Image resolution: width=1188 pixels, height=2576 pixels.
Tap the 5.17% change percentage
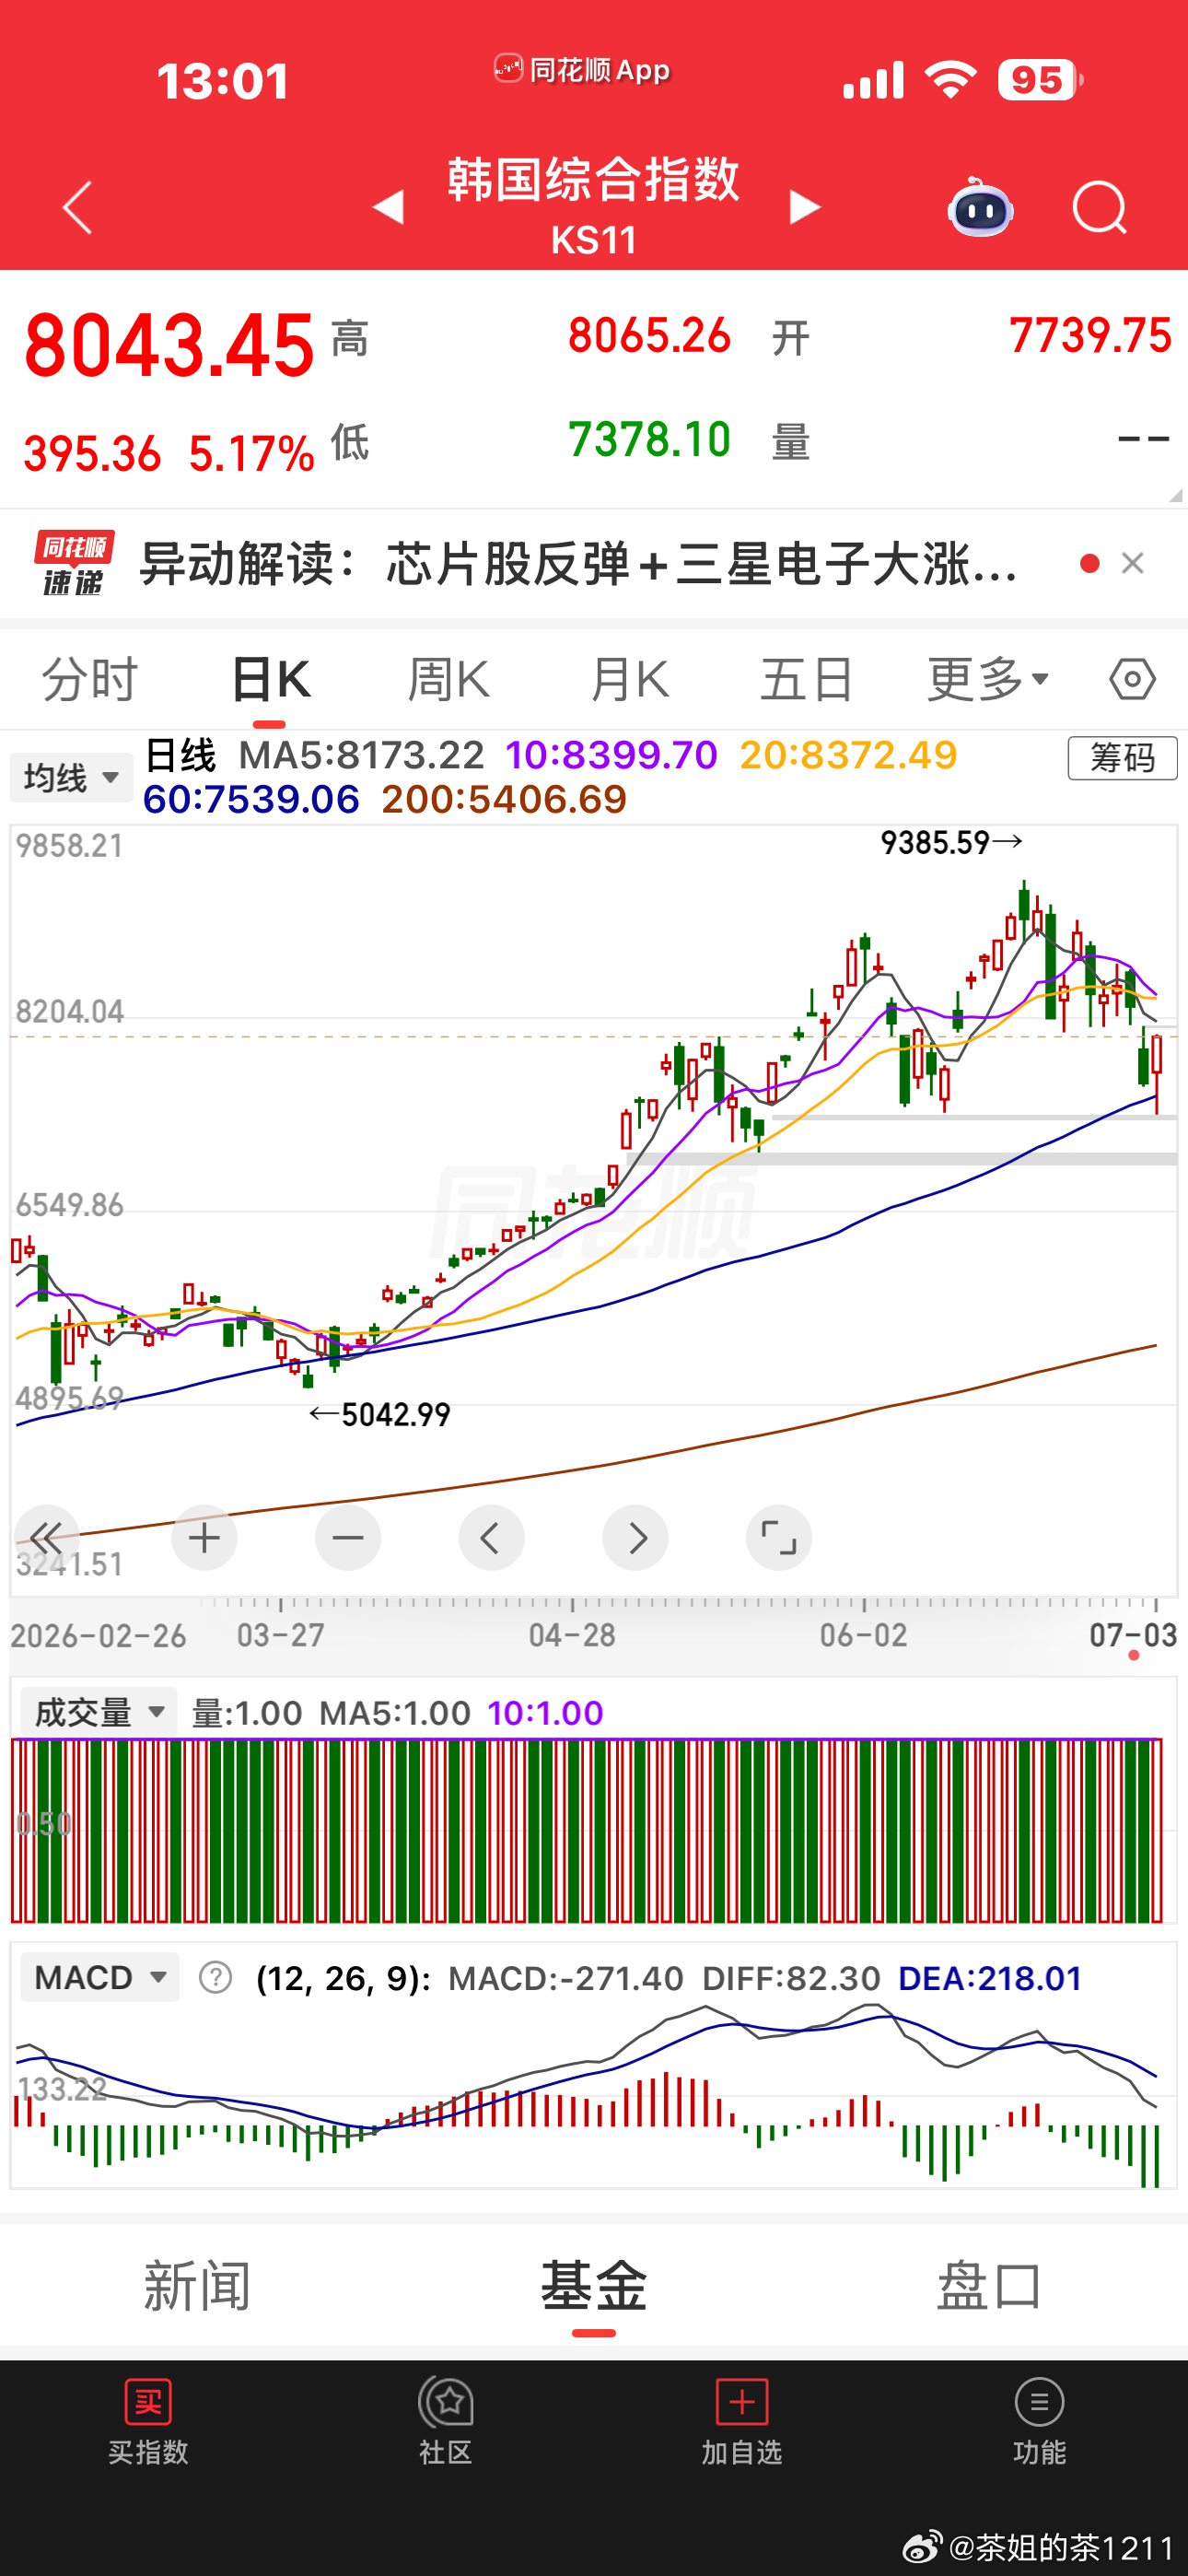pos(252,454)
